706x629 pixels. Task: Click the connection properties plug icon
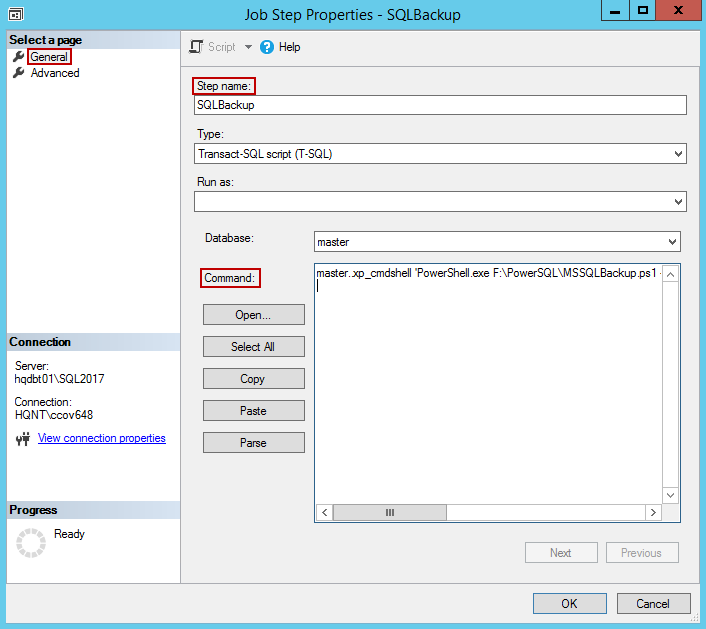(x=23, y=439)
